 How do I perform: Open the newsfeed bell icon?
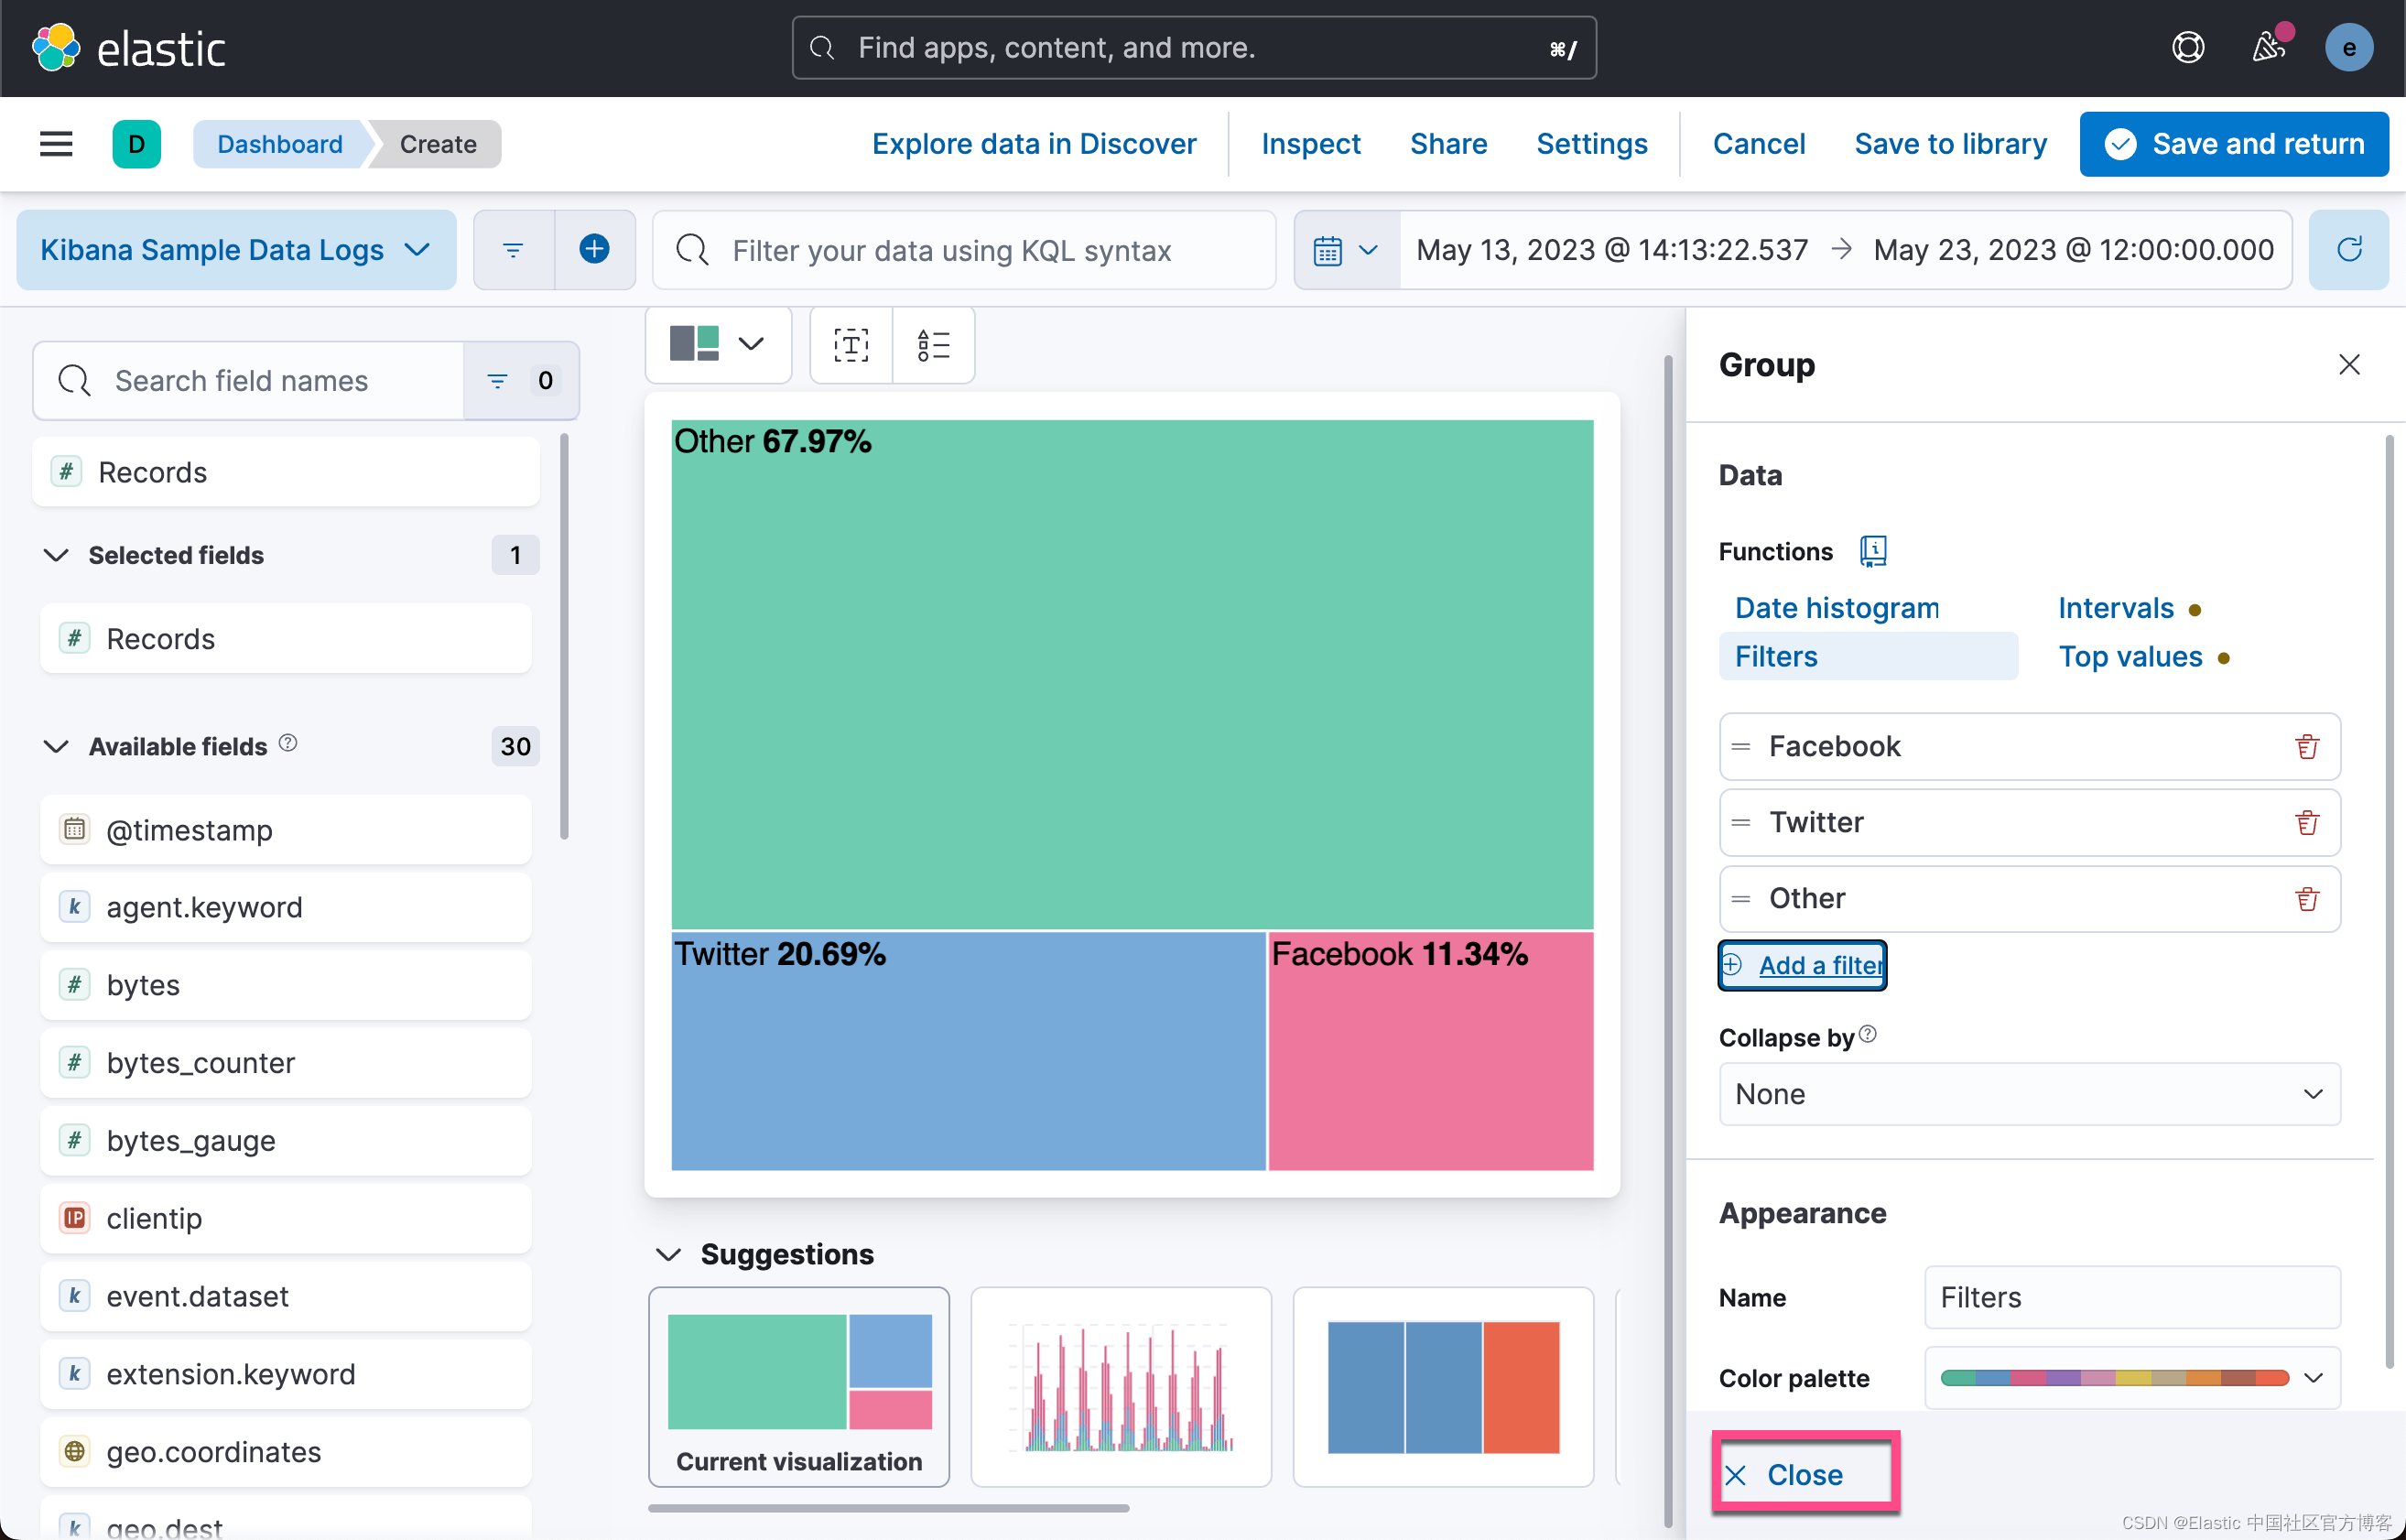tap(2269, 47)
